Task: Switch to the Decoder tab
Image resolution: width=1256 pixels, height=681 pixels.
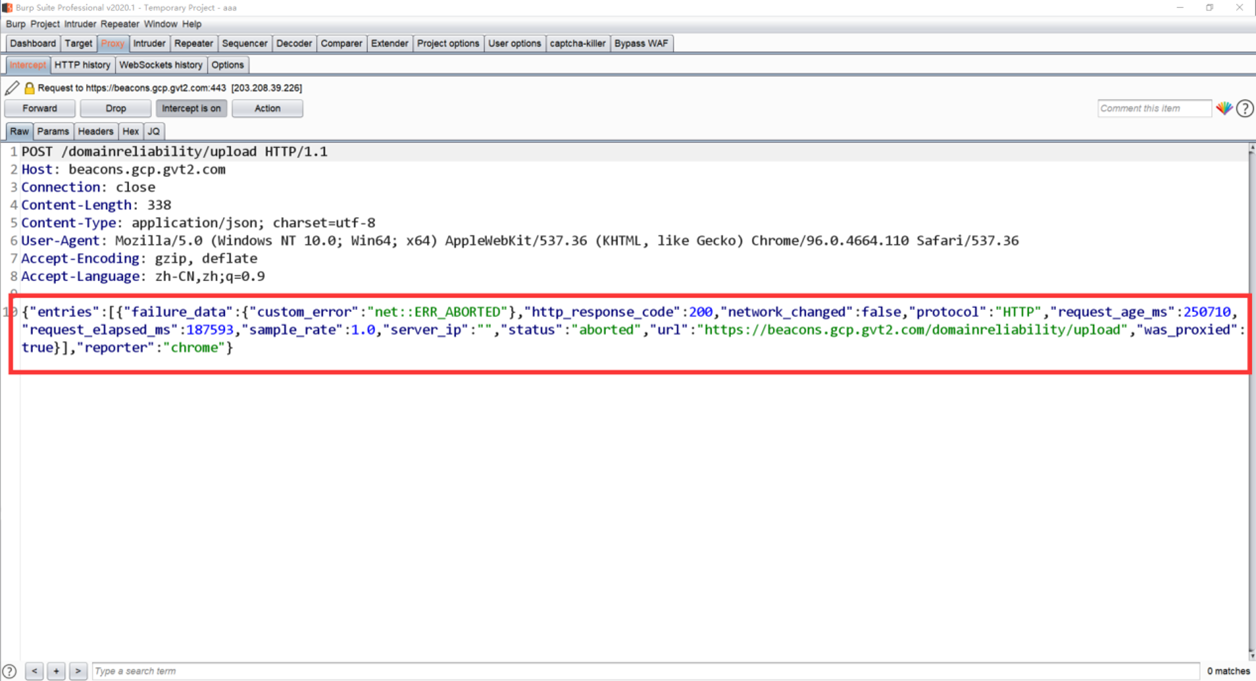Action: click(x=294, y=43)
